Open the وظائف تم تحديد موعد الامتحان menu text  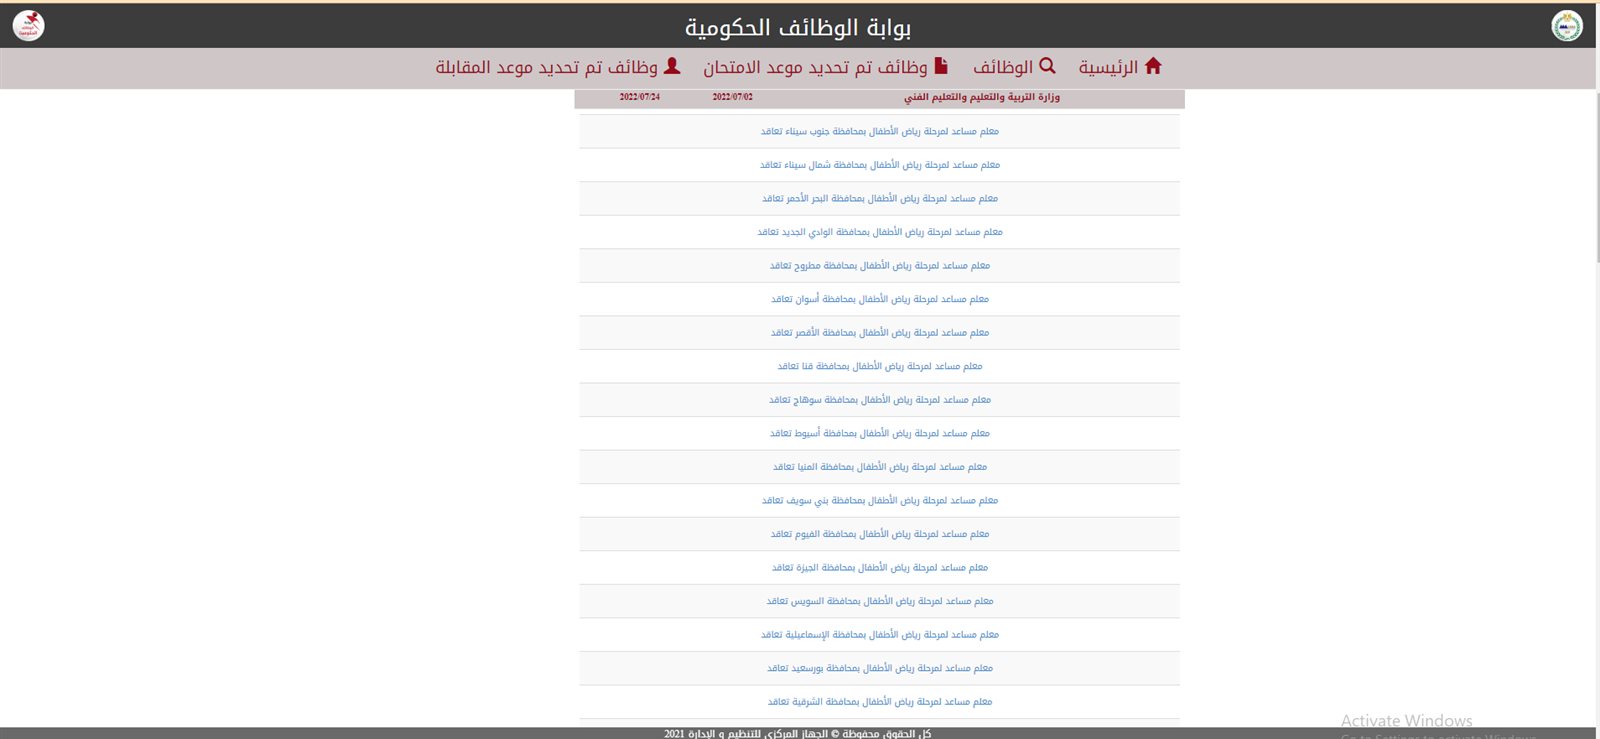point(815,67)
